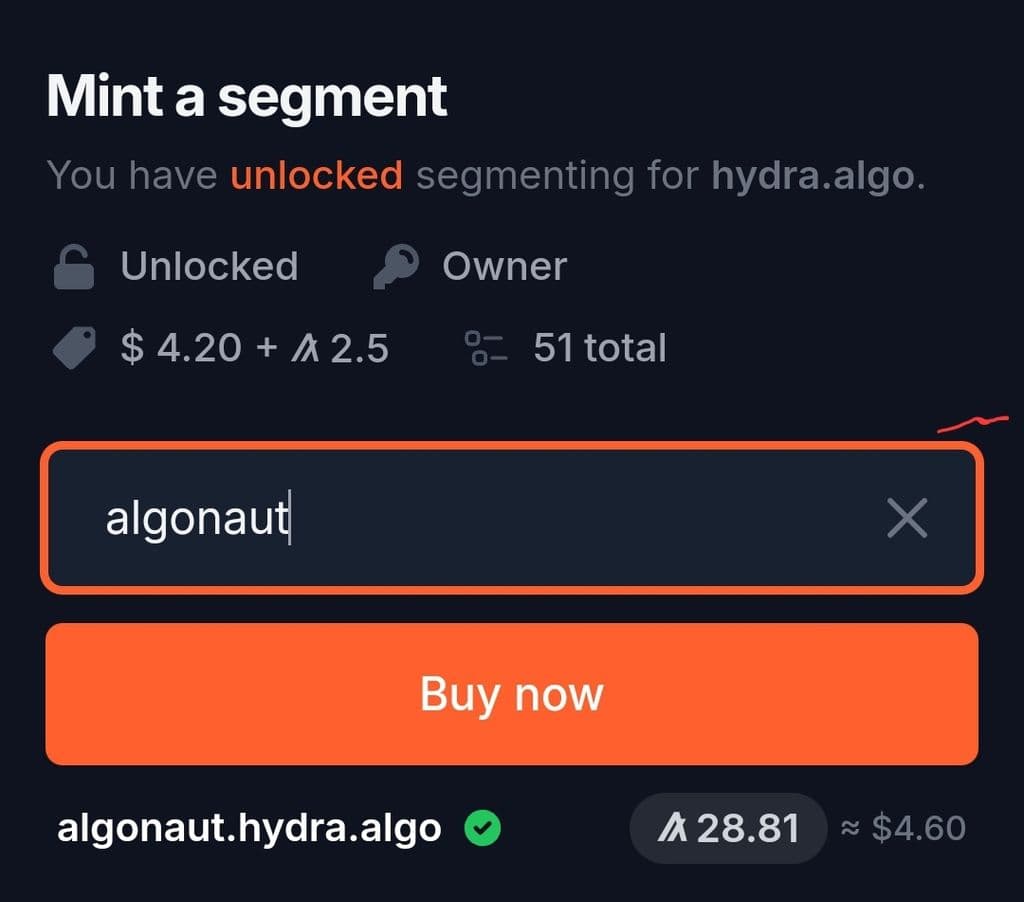
Task: Click the list icon beside 51 total
Action: tap(486, 349)
